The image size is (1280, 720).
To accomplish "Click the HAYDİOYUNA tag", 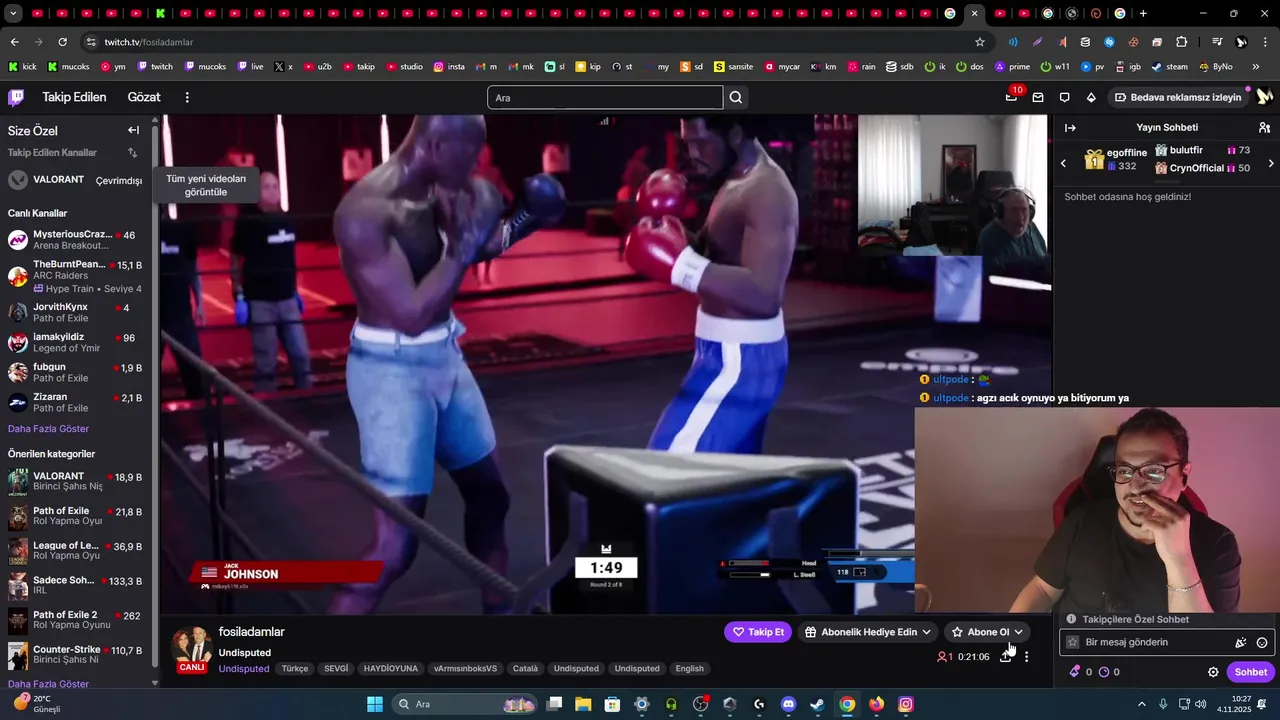I will tap(391, 669).
